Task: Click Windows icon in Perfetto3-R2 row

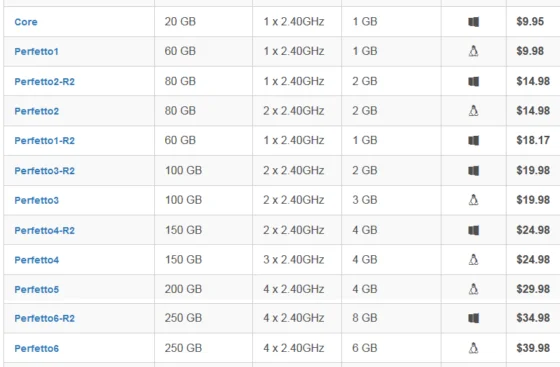Action: click(x=474, y=170)
